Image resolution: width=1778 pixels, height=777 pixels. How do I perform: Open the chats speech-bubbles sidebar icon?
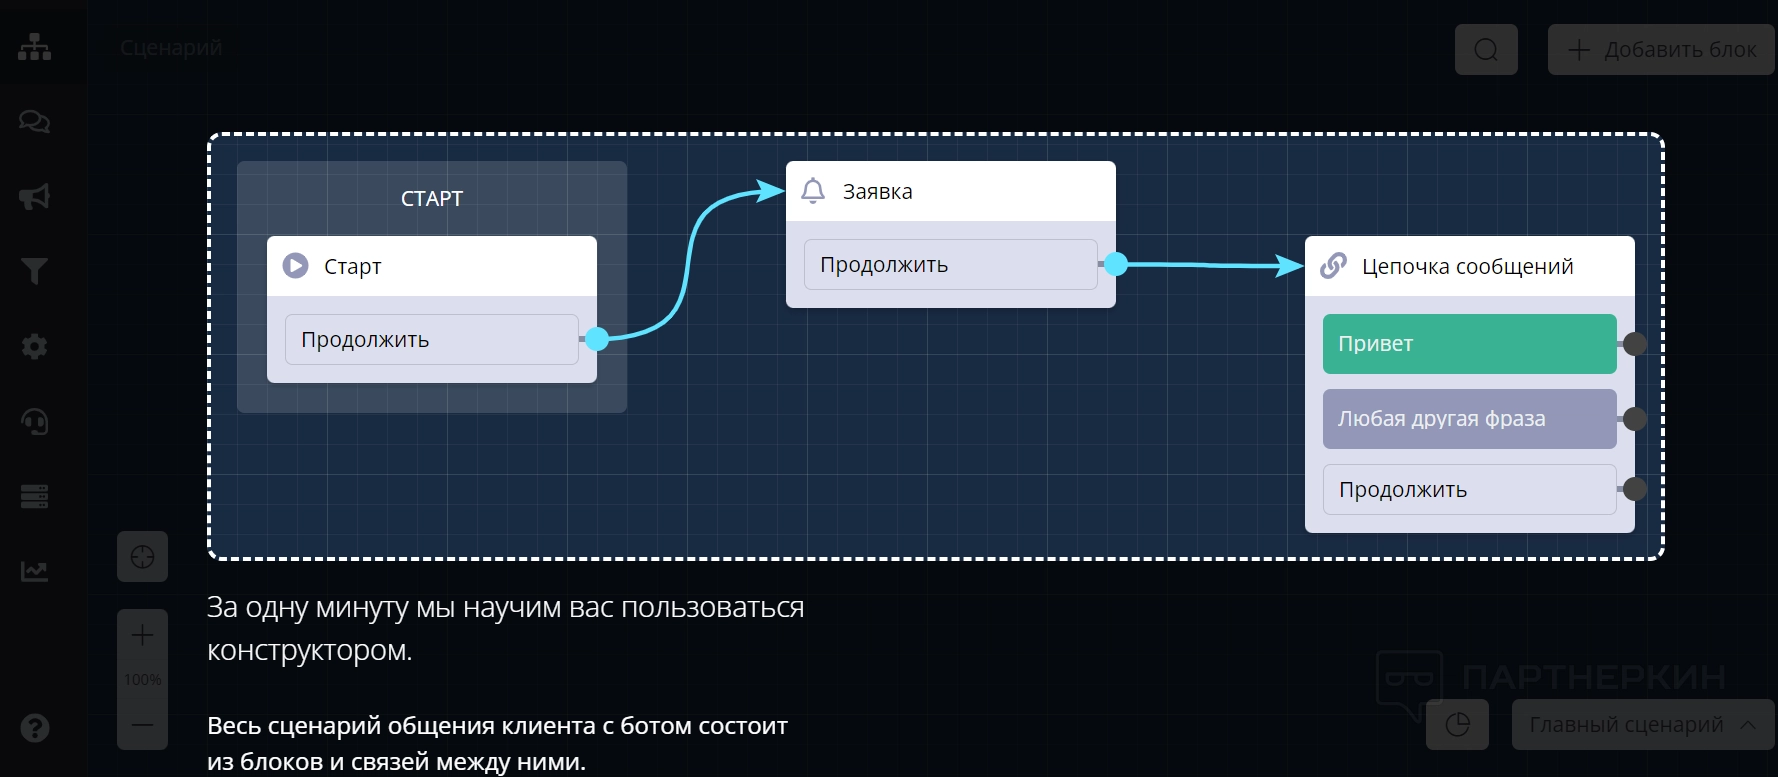[35, 122]
